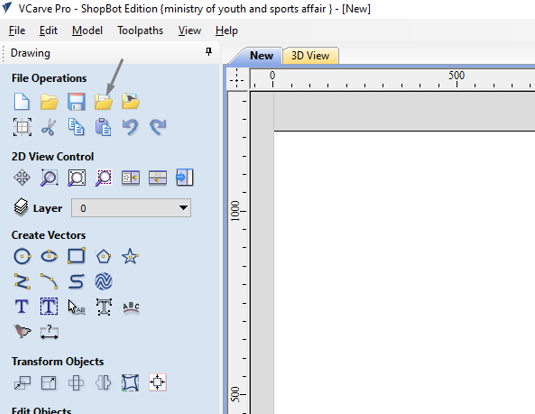Select the Text on Curve ABC tool
Screen dimensions: 535x414
tap(131, 307)
